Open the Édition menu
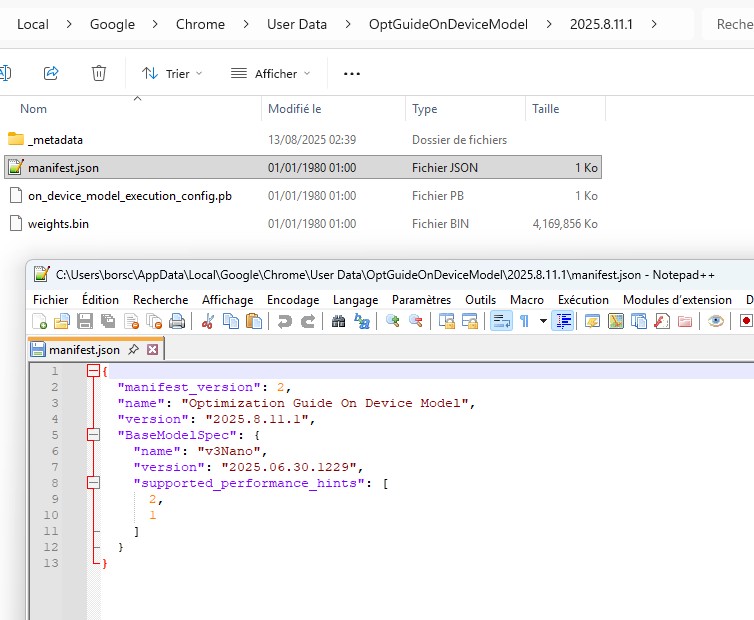The image size is (754, 620). pos(100,300)
